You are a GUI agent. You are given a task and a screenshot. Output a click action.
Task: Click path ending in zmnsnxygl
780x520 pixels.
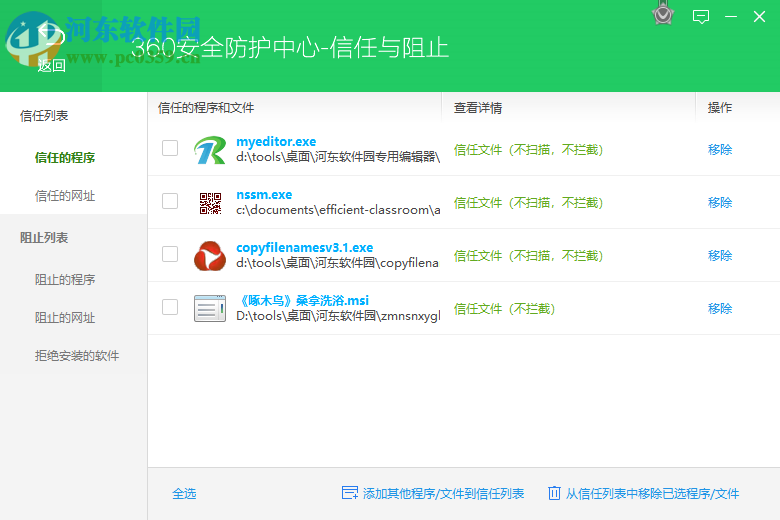click(338, 316)
